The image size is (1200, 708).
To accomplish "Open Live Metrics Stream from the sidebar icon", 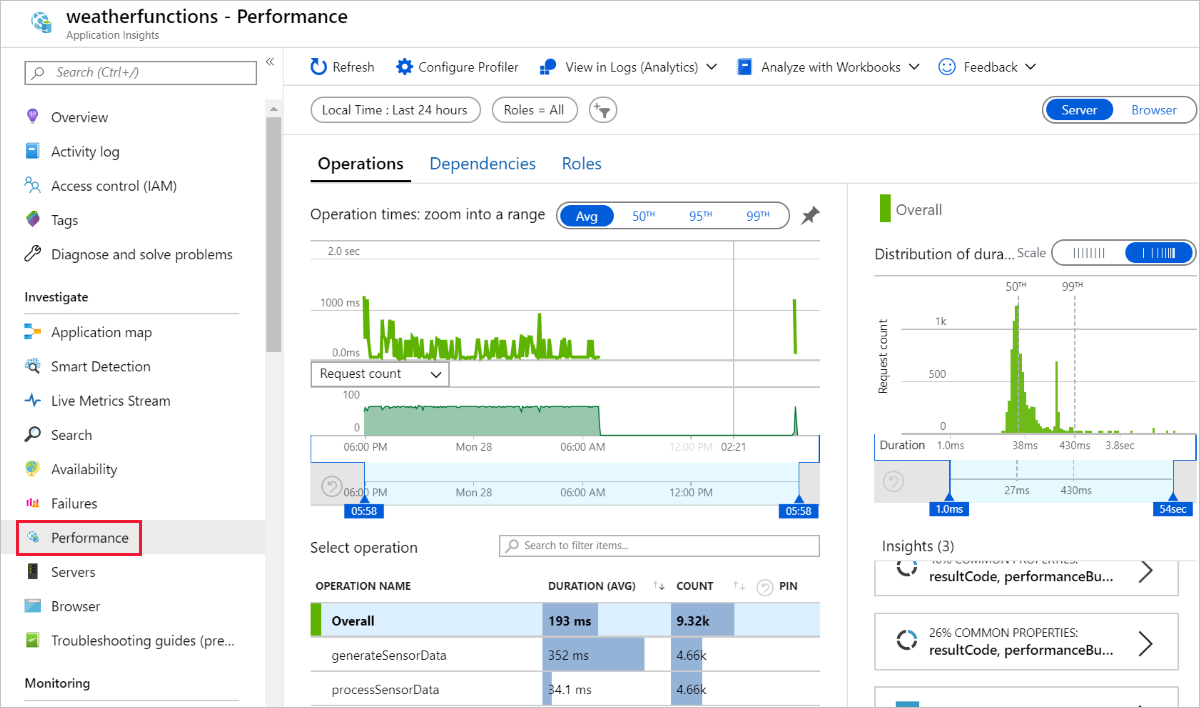I will point(32,400).
